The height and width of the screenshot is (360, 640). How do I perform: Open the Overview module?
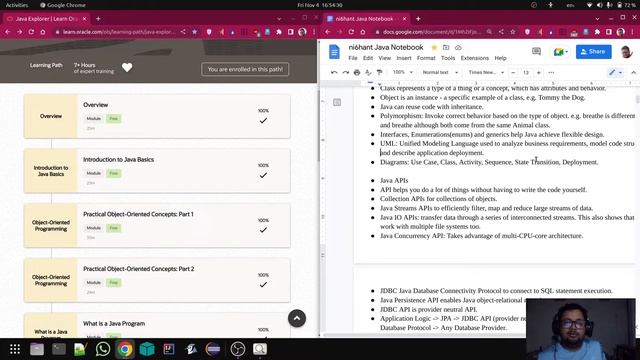coord(157,116)
